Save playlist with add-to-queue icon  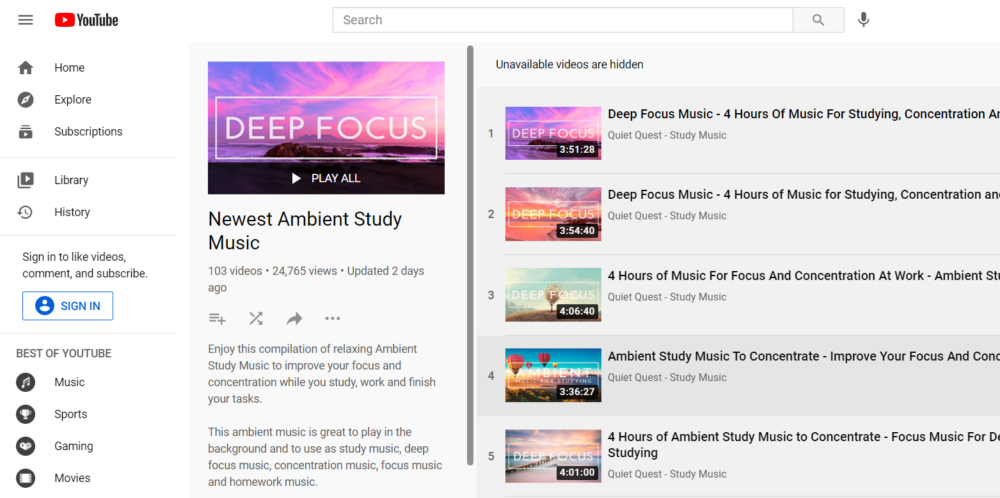[217, 319]
